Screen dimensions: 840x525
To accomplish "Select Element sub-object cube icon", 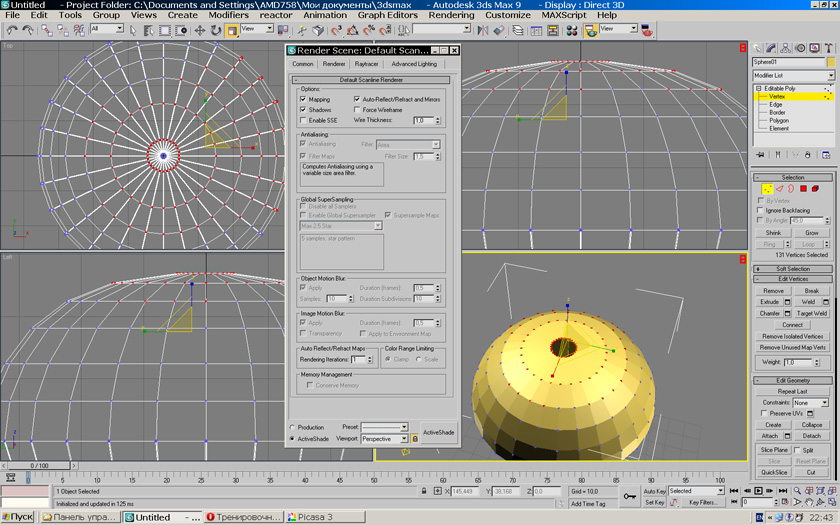I will 816,188.
